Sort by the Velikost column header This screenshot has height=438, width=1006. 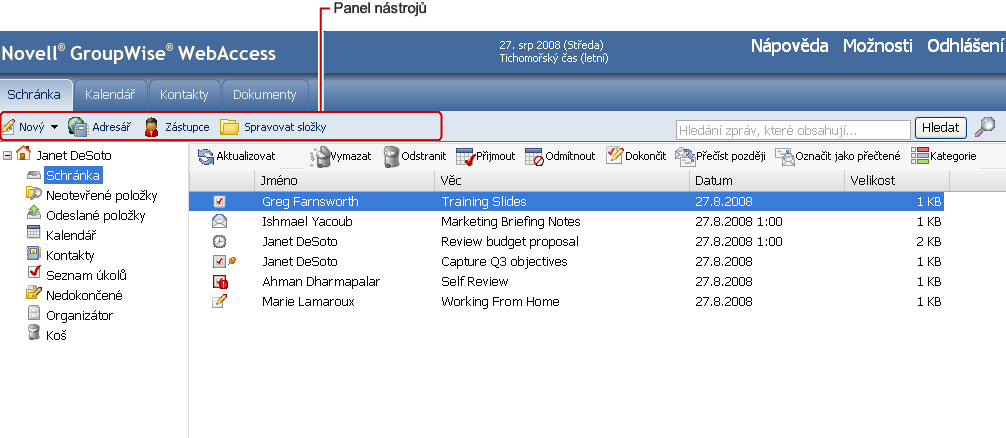coord(896,181)
